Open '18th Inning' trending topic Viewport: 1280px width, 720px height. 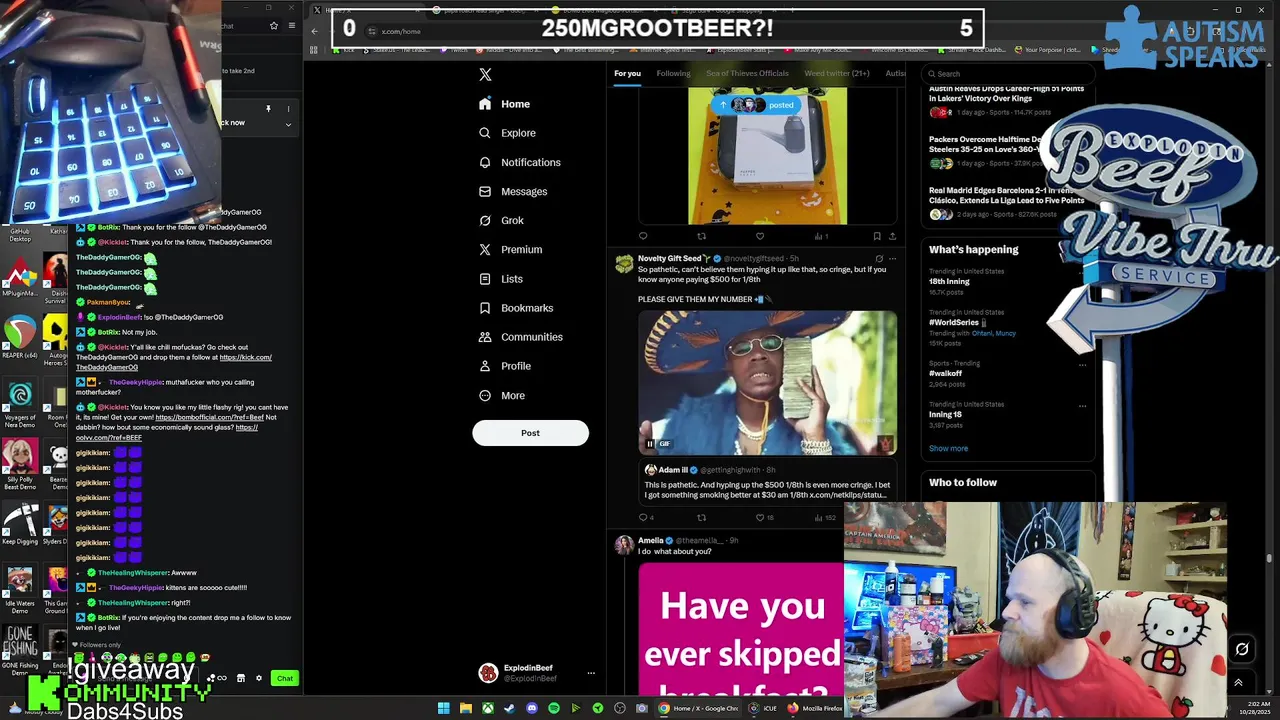tap(949, 282)
